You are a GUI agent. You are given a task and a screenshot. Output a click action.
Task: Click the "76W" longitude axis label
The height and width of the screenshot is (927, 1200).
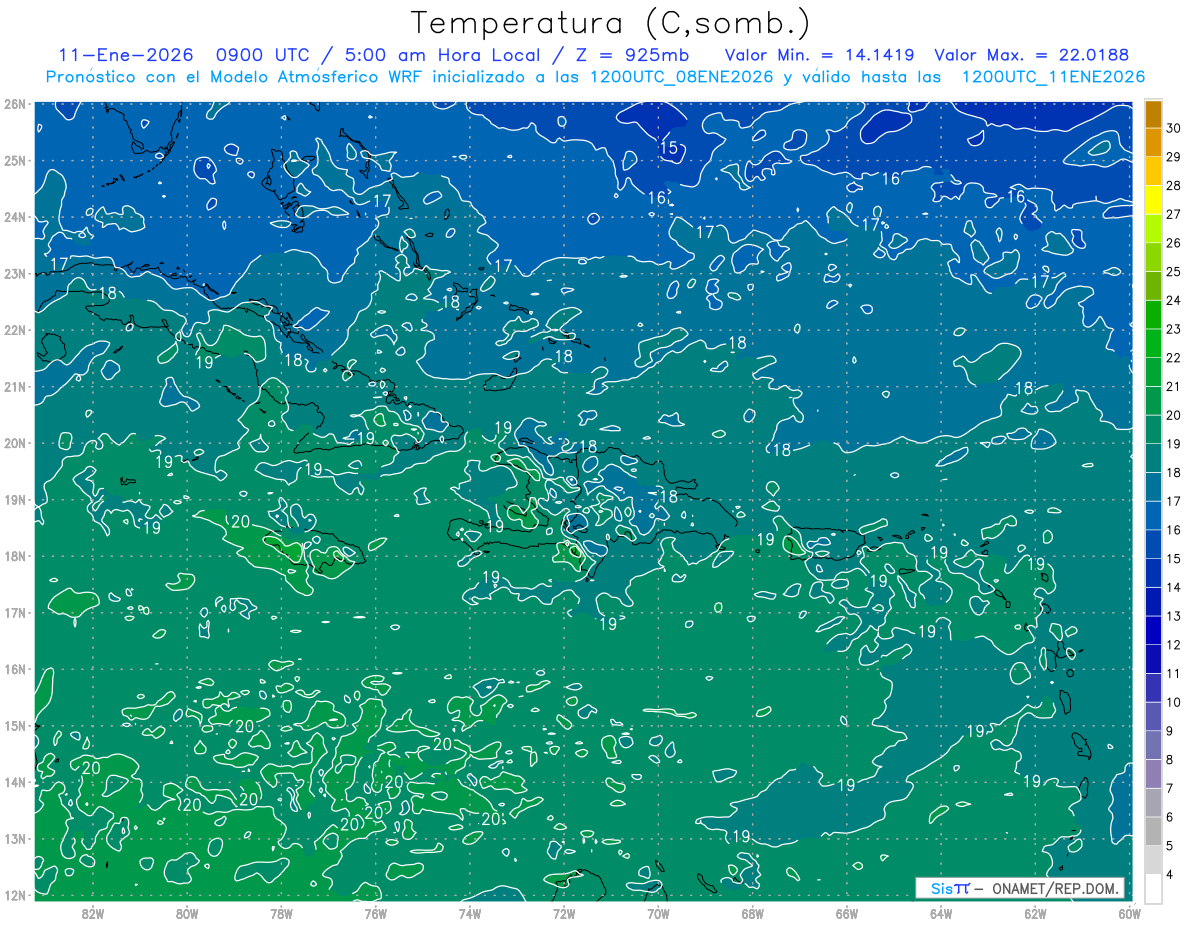375,912
